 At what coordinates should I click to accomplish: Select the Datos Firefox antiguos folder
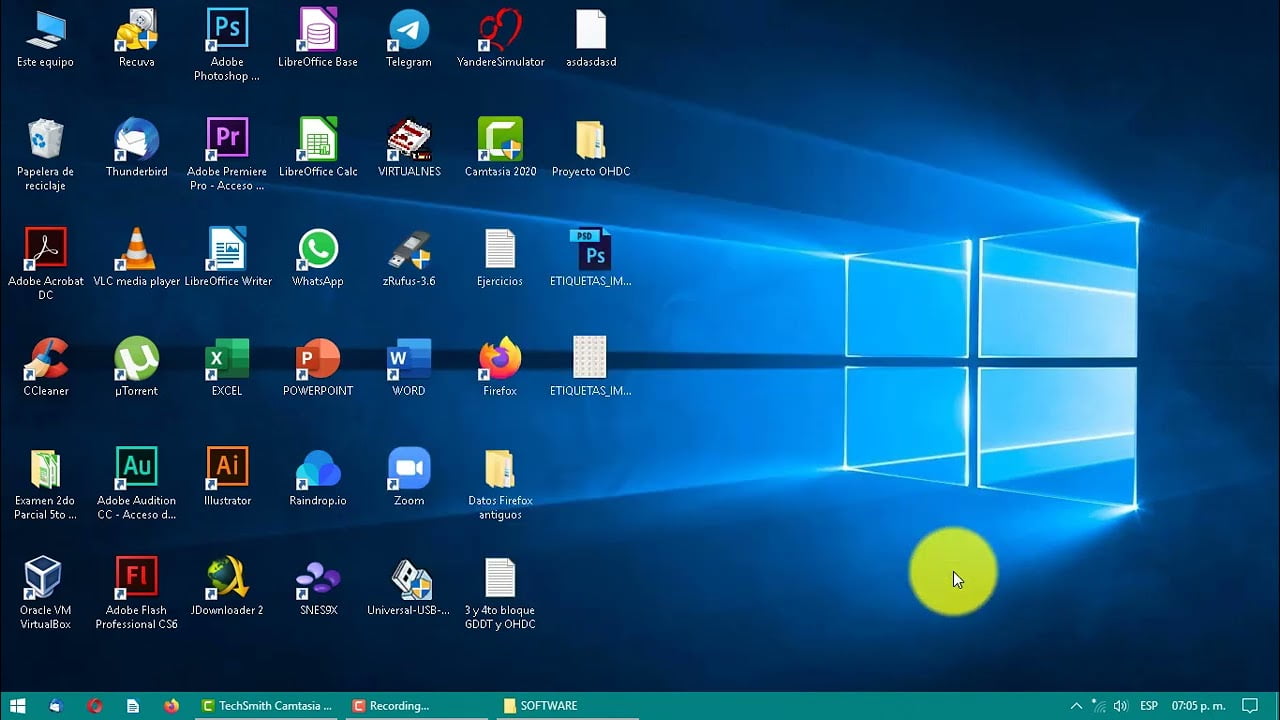click(500, 484)
